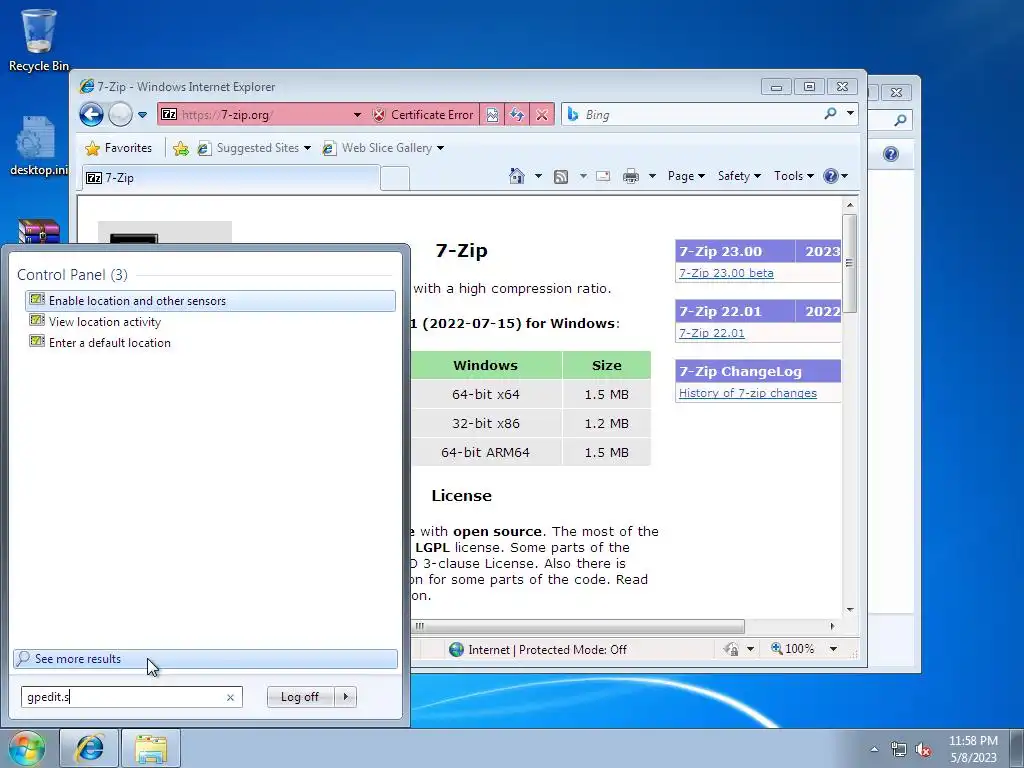This screenshot has width=1024, height=768.
Task: Open the Favorites star button
Action: (118, 148)
